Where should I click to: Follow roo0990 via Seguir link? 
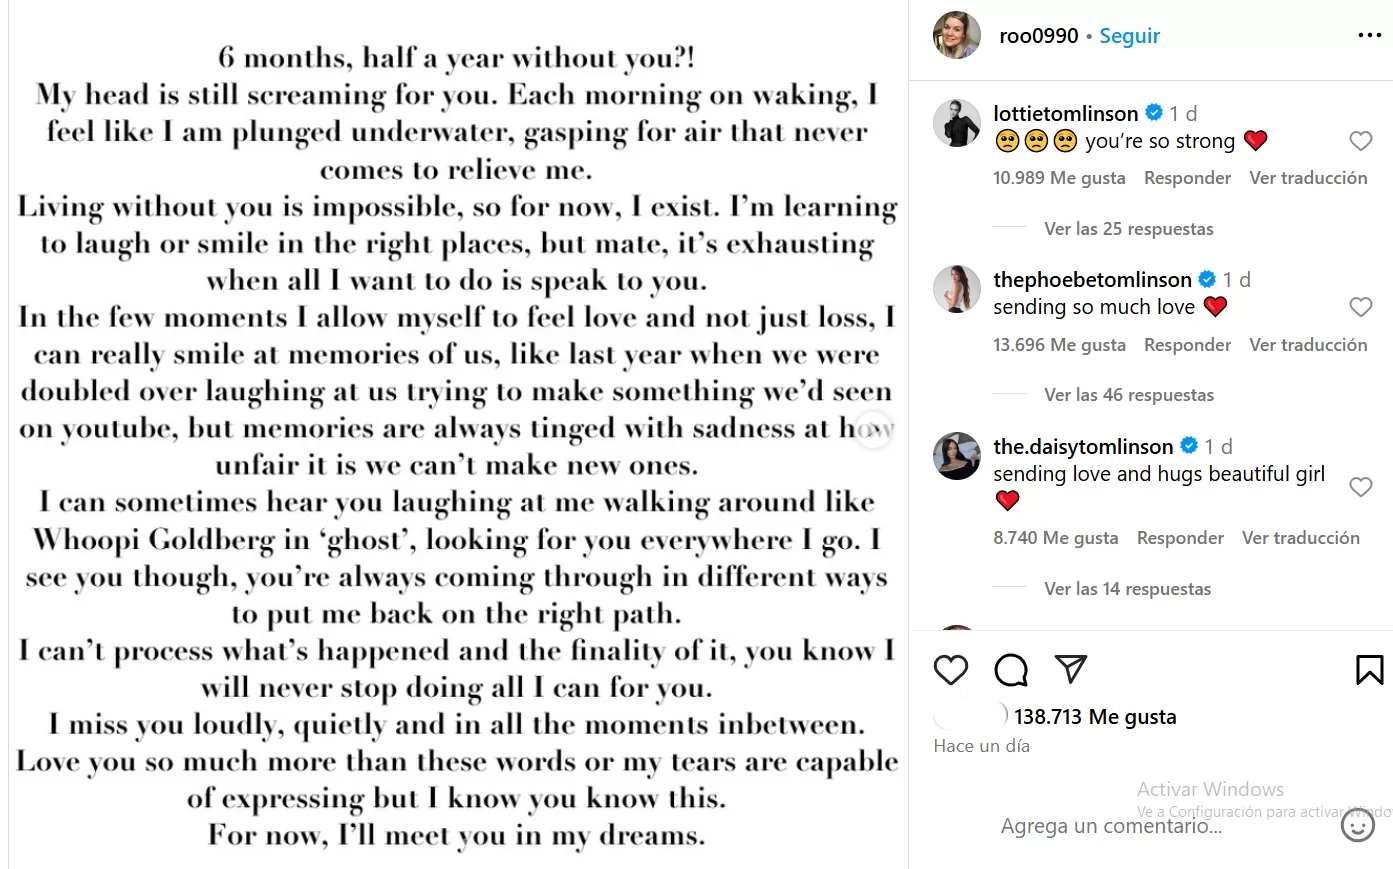[x=1129, y=36]
